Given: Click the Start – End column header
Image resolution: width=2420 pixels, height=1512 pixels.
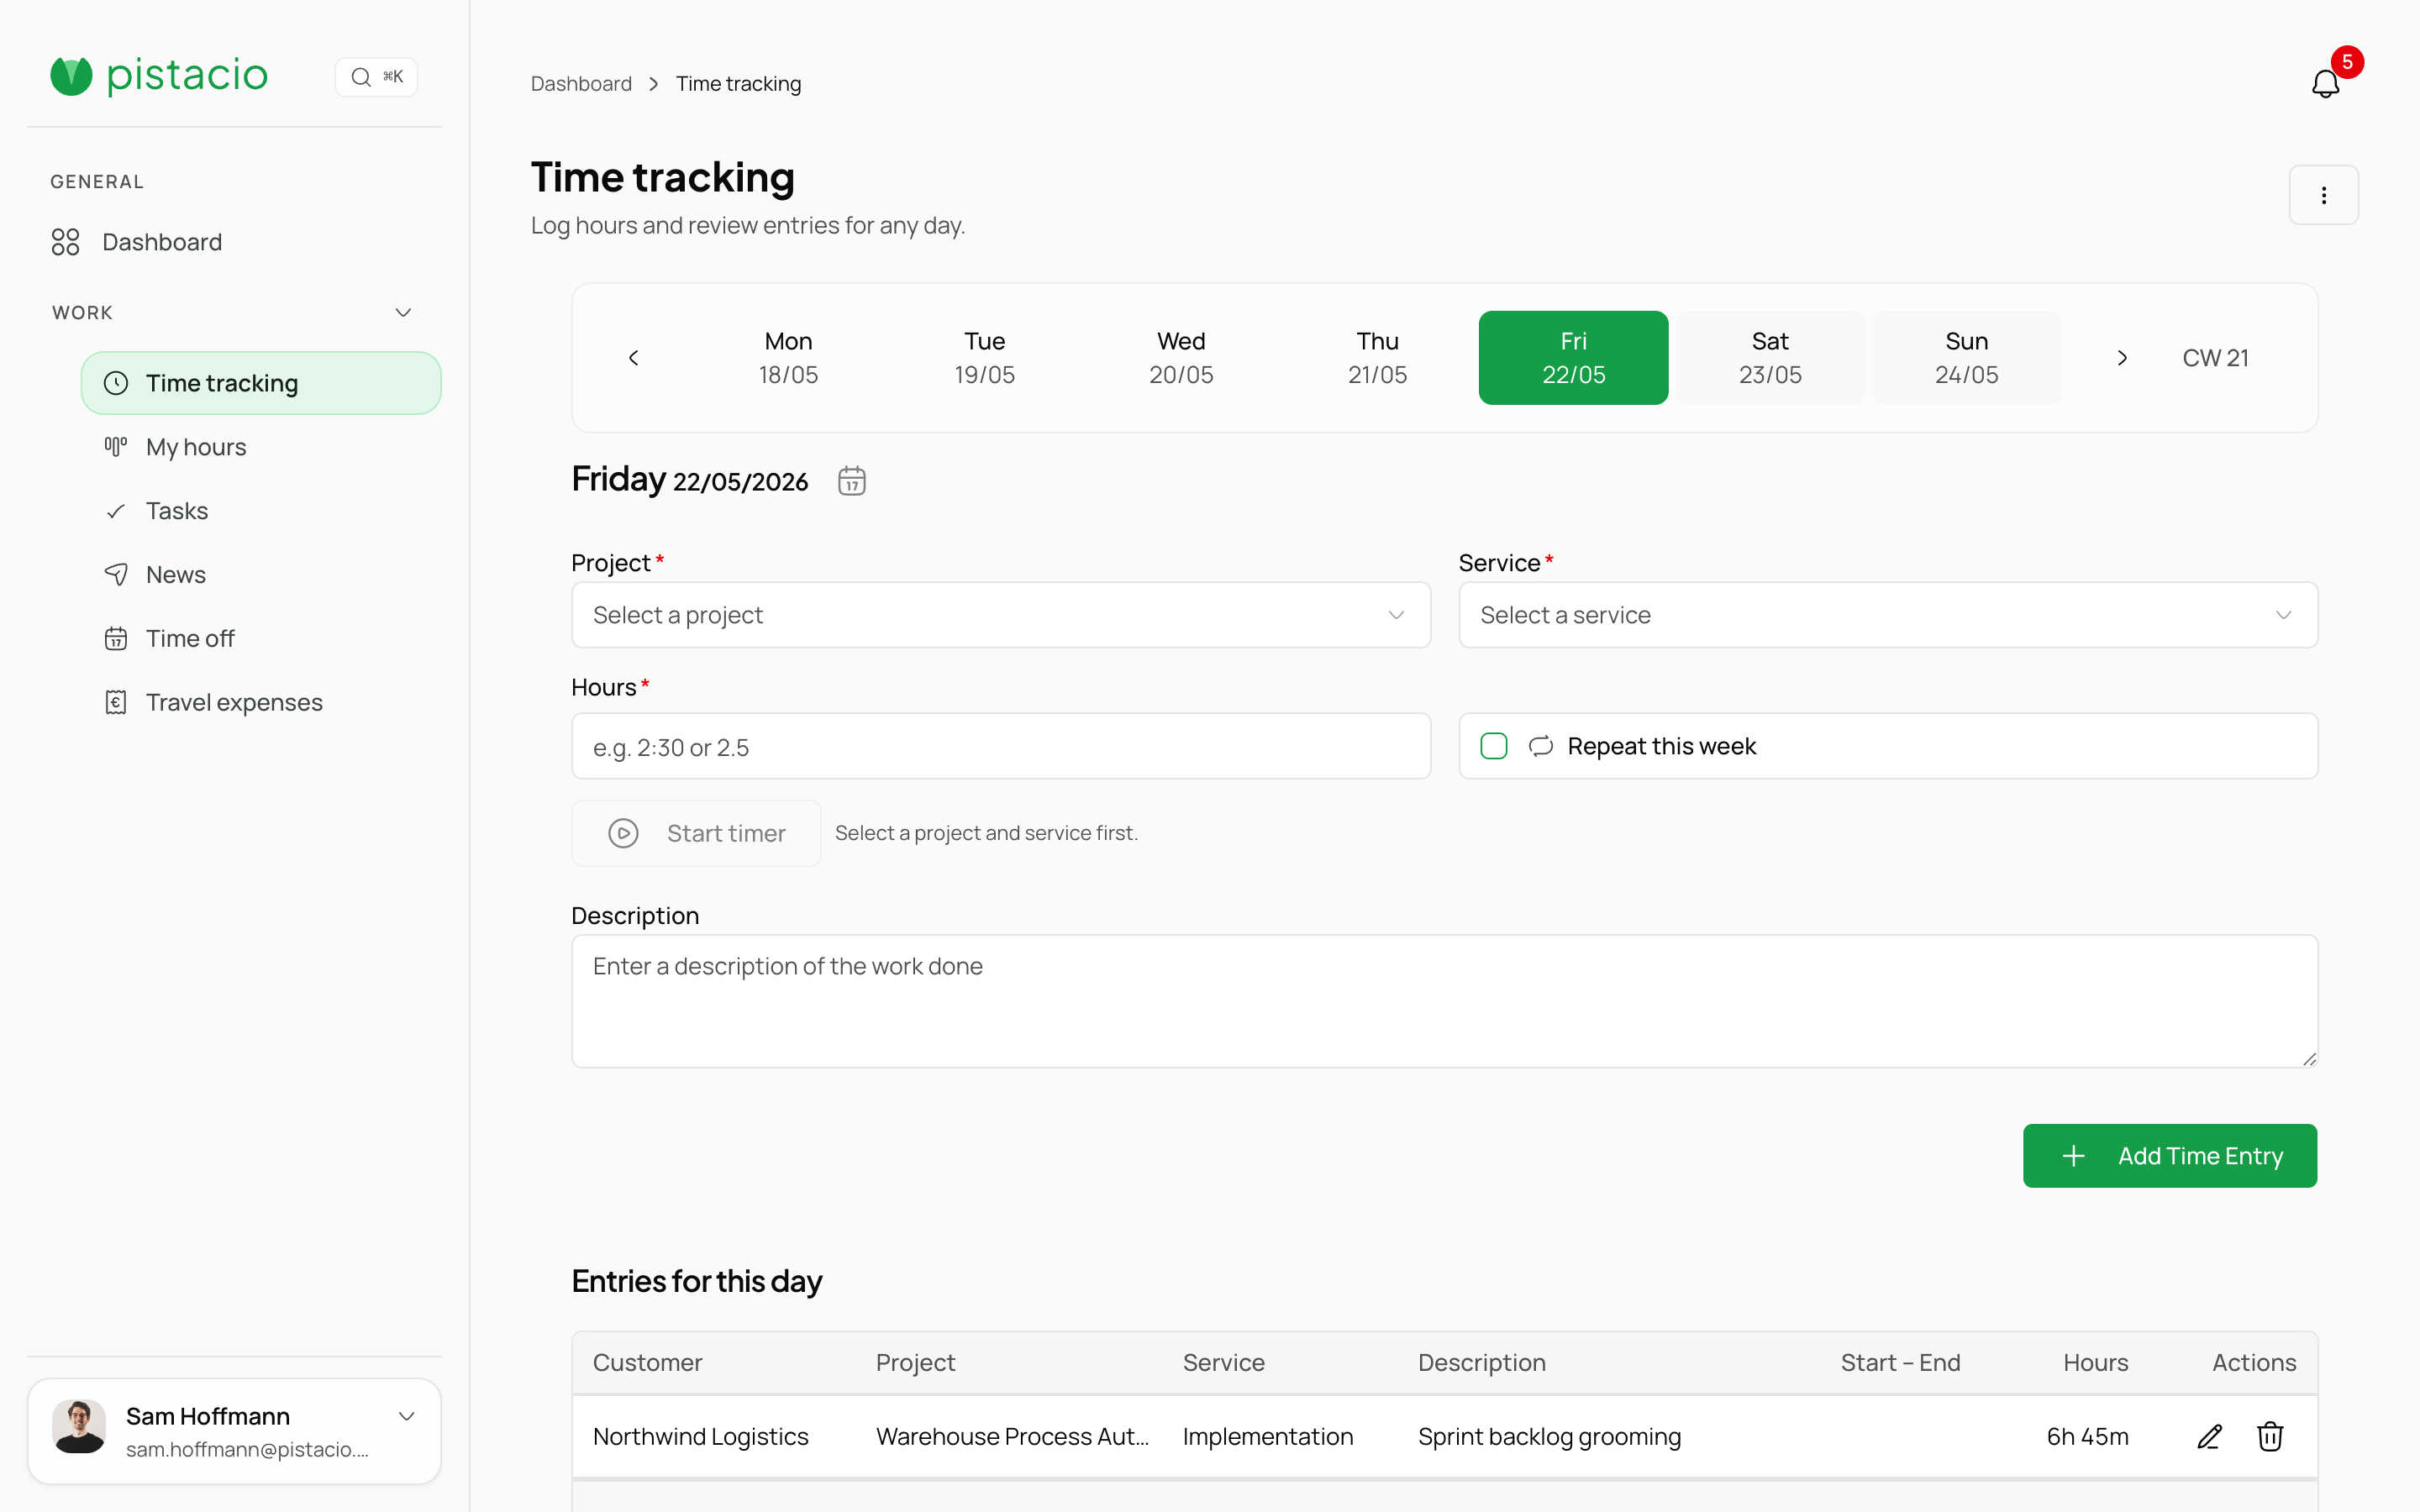Looking at the screenshot, I should [1900, 1363].
